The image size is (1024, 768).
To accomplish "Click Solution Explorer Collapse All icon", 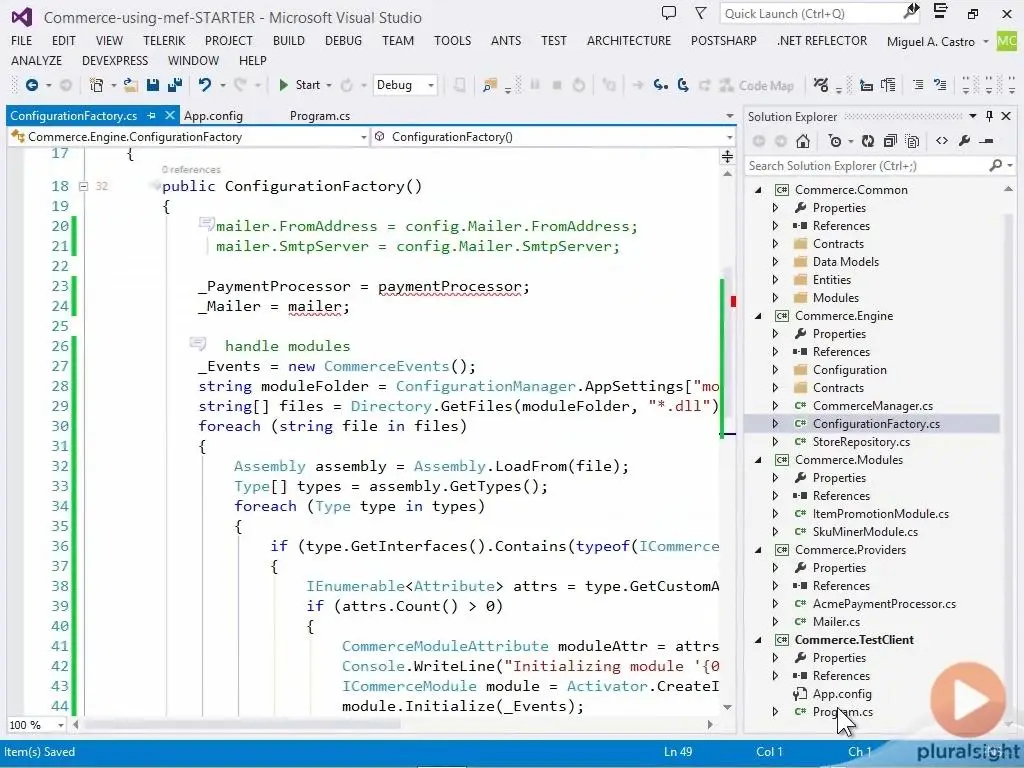I will (889, 141).
